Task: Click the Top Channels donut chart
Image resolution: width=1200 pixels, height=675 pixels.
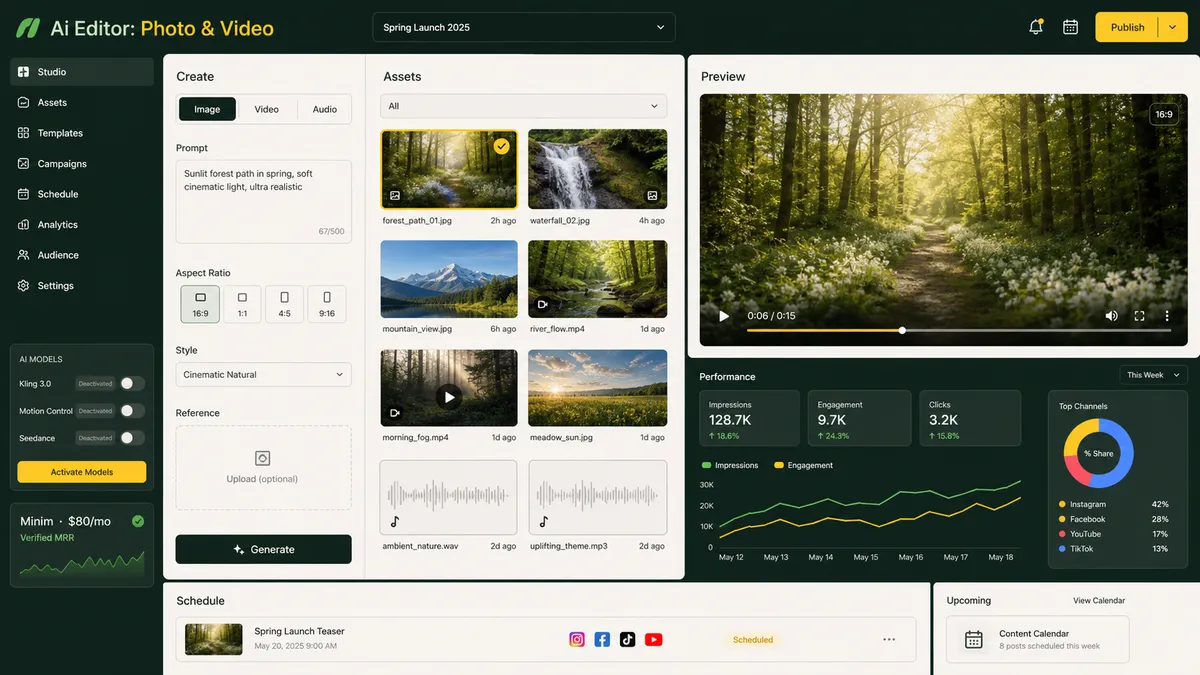Action: tap(1098, 453)
